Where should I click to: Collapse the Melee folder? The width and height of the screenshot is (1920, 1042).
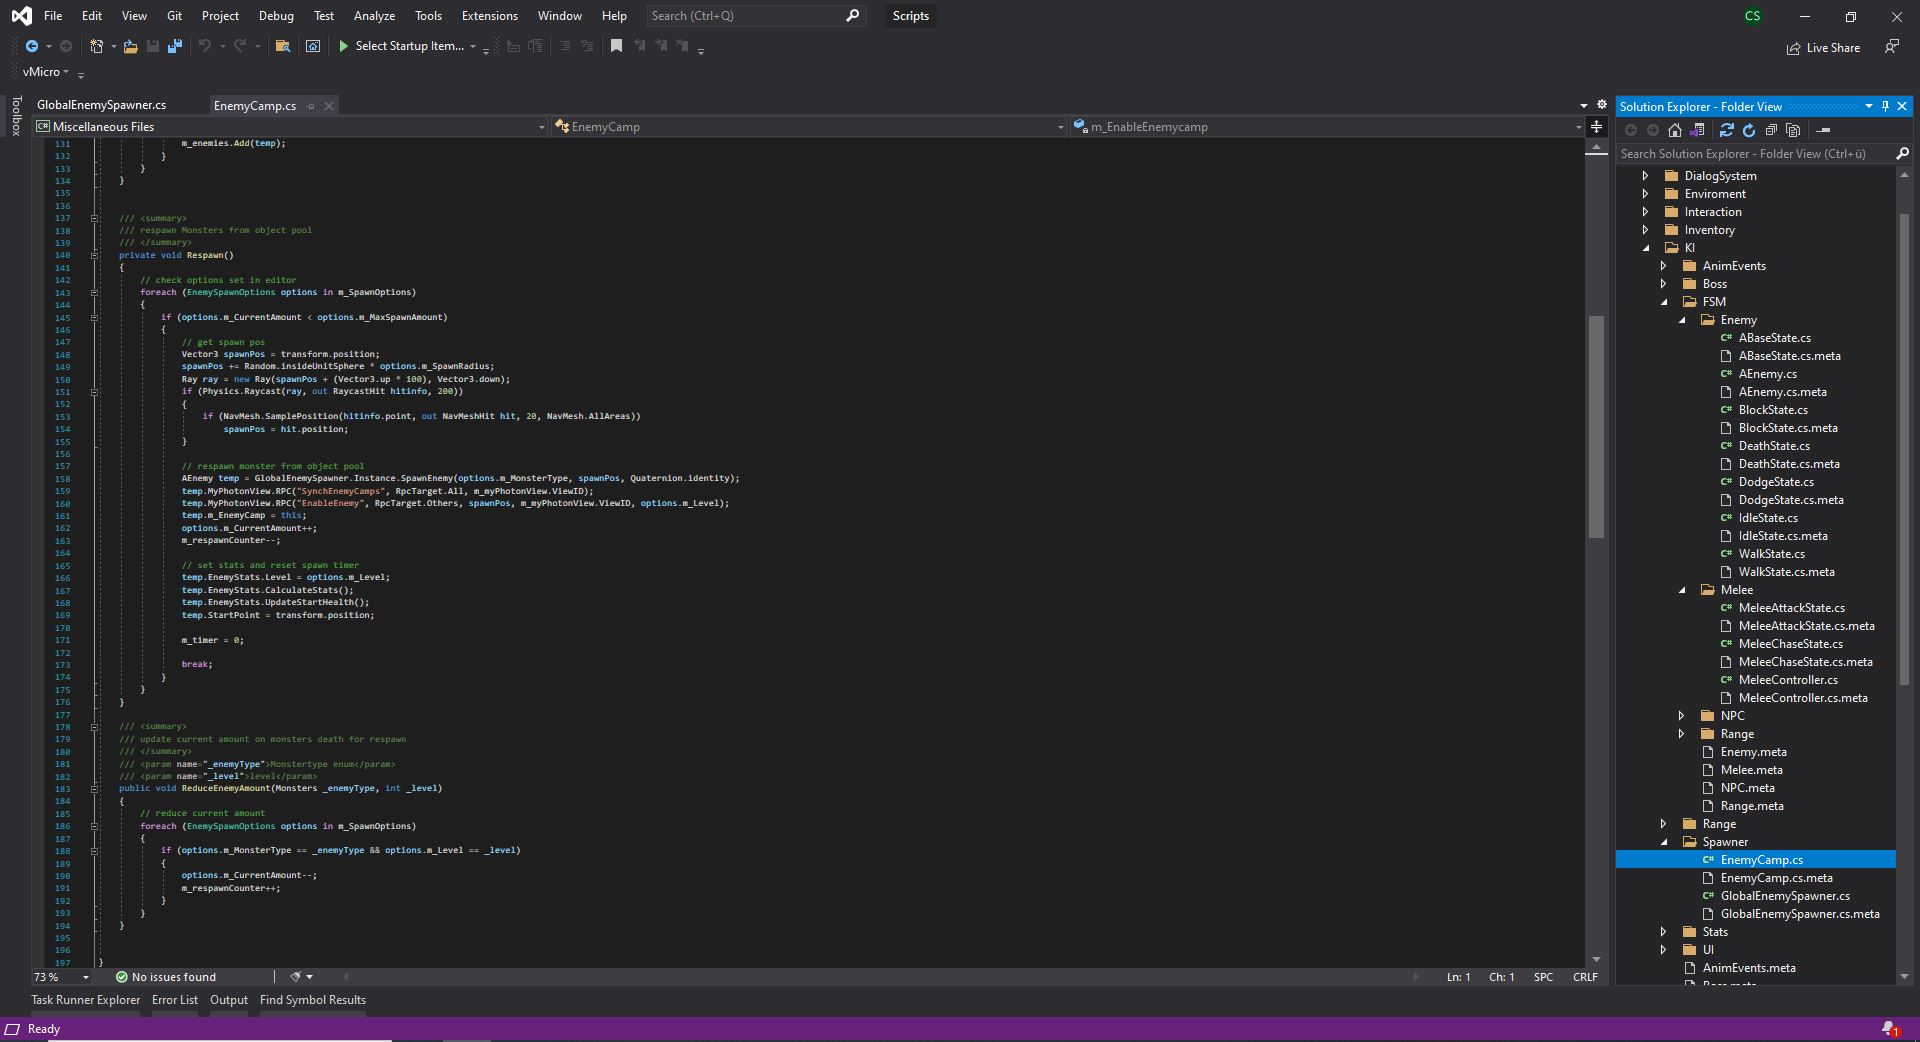pyautogui.click(x=1682, y=590)
